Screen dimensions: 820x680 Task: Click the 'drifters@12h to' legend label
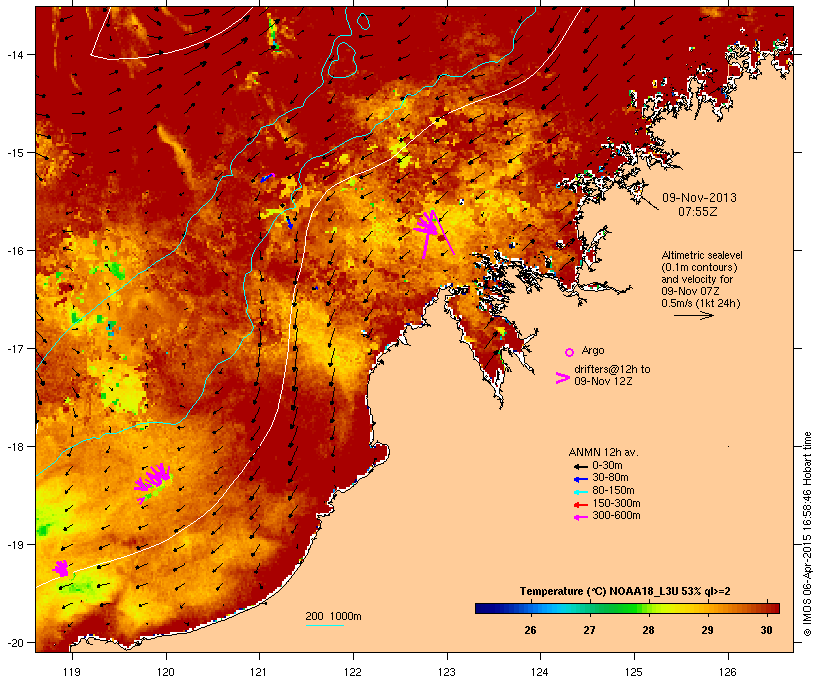coord(612,369)
